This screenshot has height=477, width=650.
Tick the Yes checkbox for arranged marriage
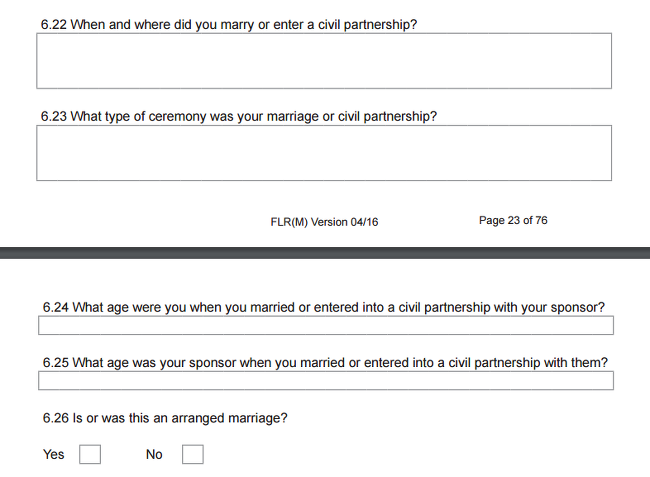coord(90,454)
